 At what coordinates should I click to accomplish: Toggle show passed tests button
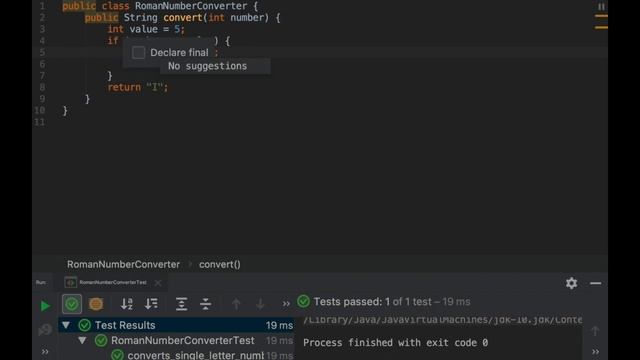pos(72,304)
